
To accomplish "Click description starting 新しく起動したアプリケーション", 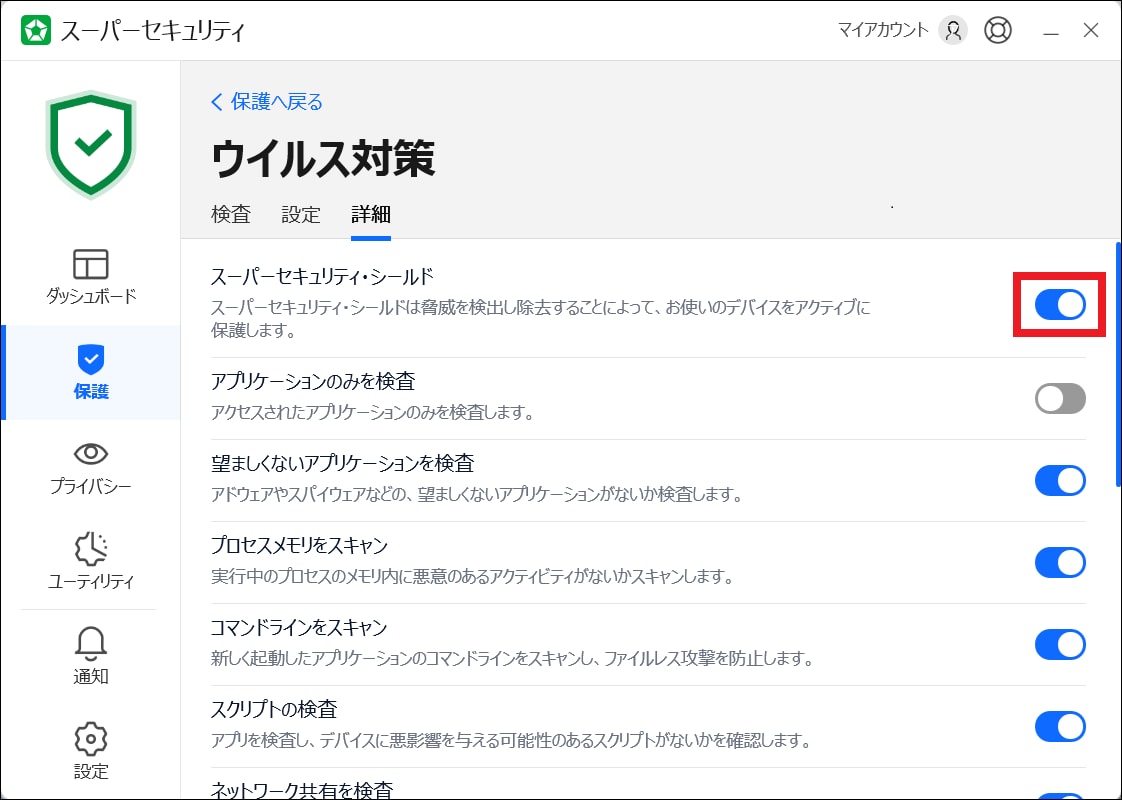I will click(x=512, y=658).
